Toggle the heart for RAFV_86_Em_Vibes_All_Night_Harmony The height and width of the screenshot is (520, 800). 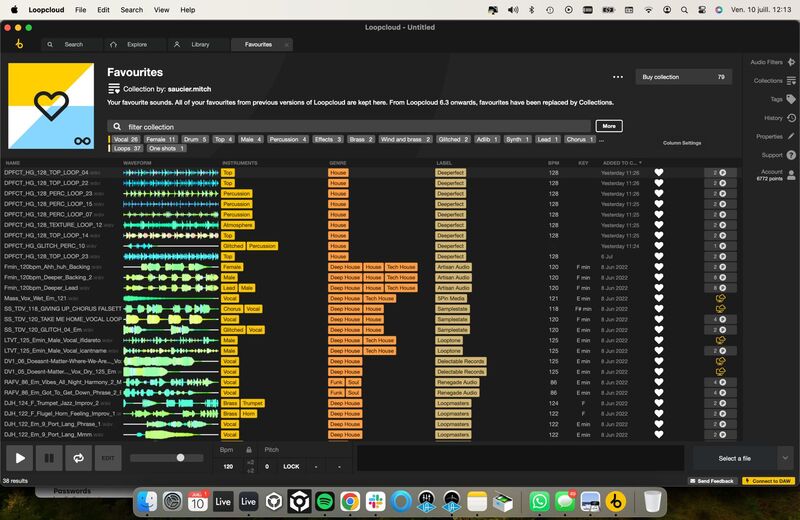tap(659, 382)
